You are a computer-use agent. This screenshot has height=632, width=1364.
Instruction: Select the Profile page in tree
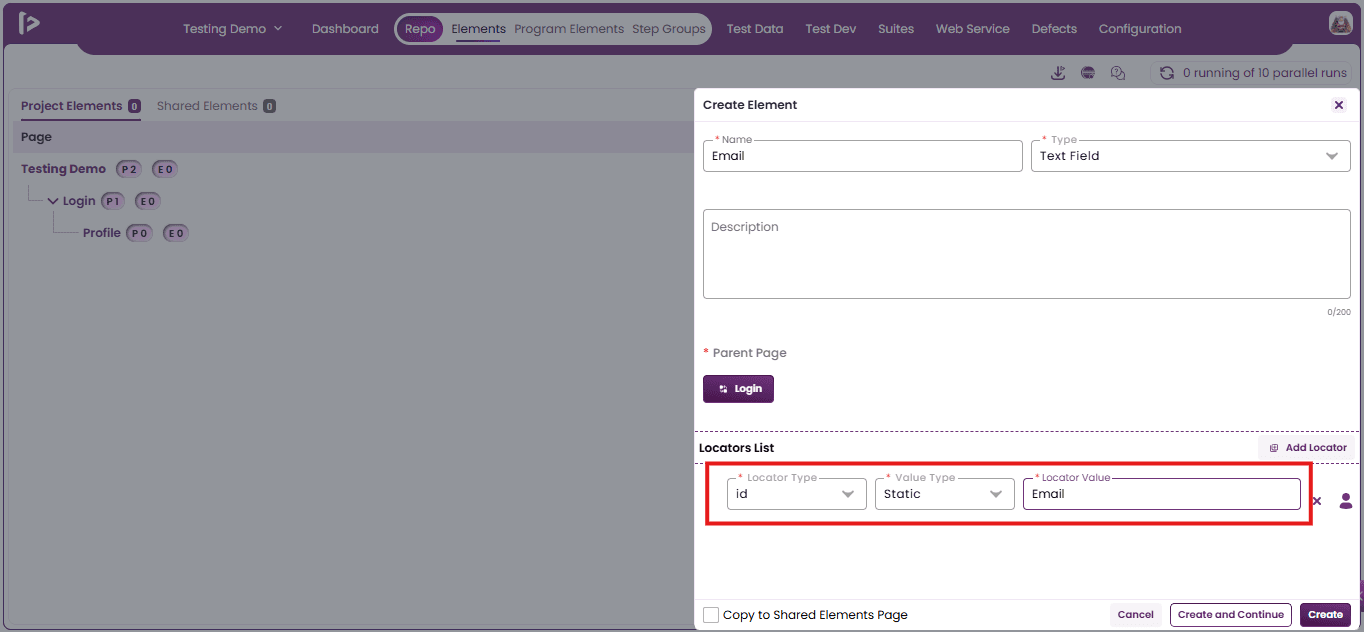click(x=102, y=233)
